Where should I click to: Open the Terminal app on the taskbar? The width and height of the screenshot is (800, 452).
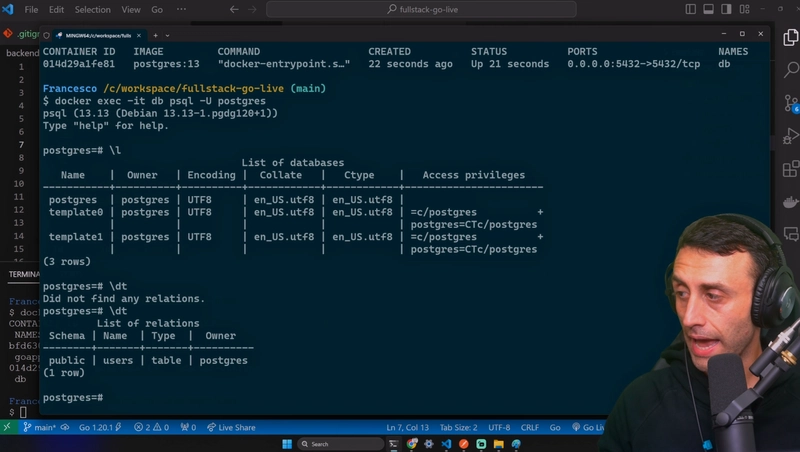[393, 444]
